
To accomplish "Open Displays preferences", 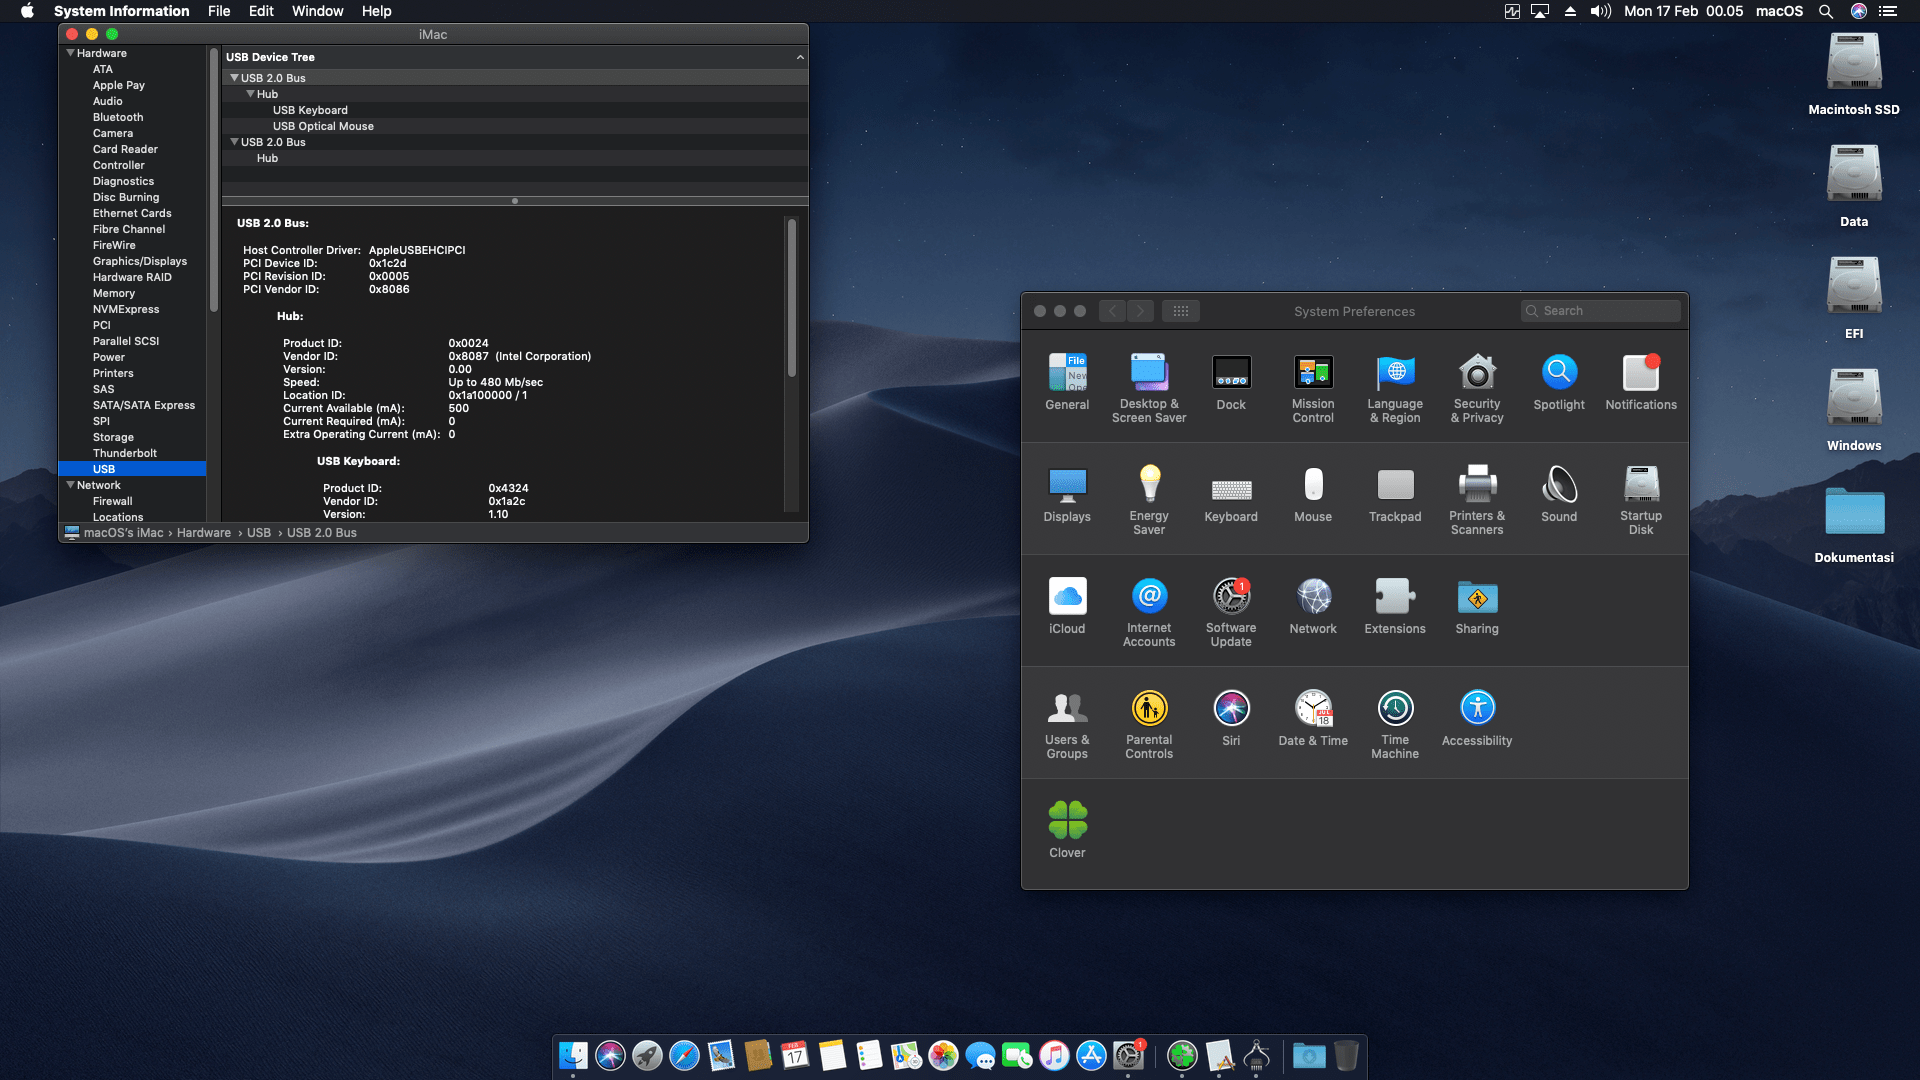I will pos(1067,494).
